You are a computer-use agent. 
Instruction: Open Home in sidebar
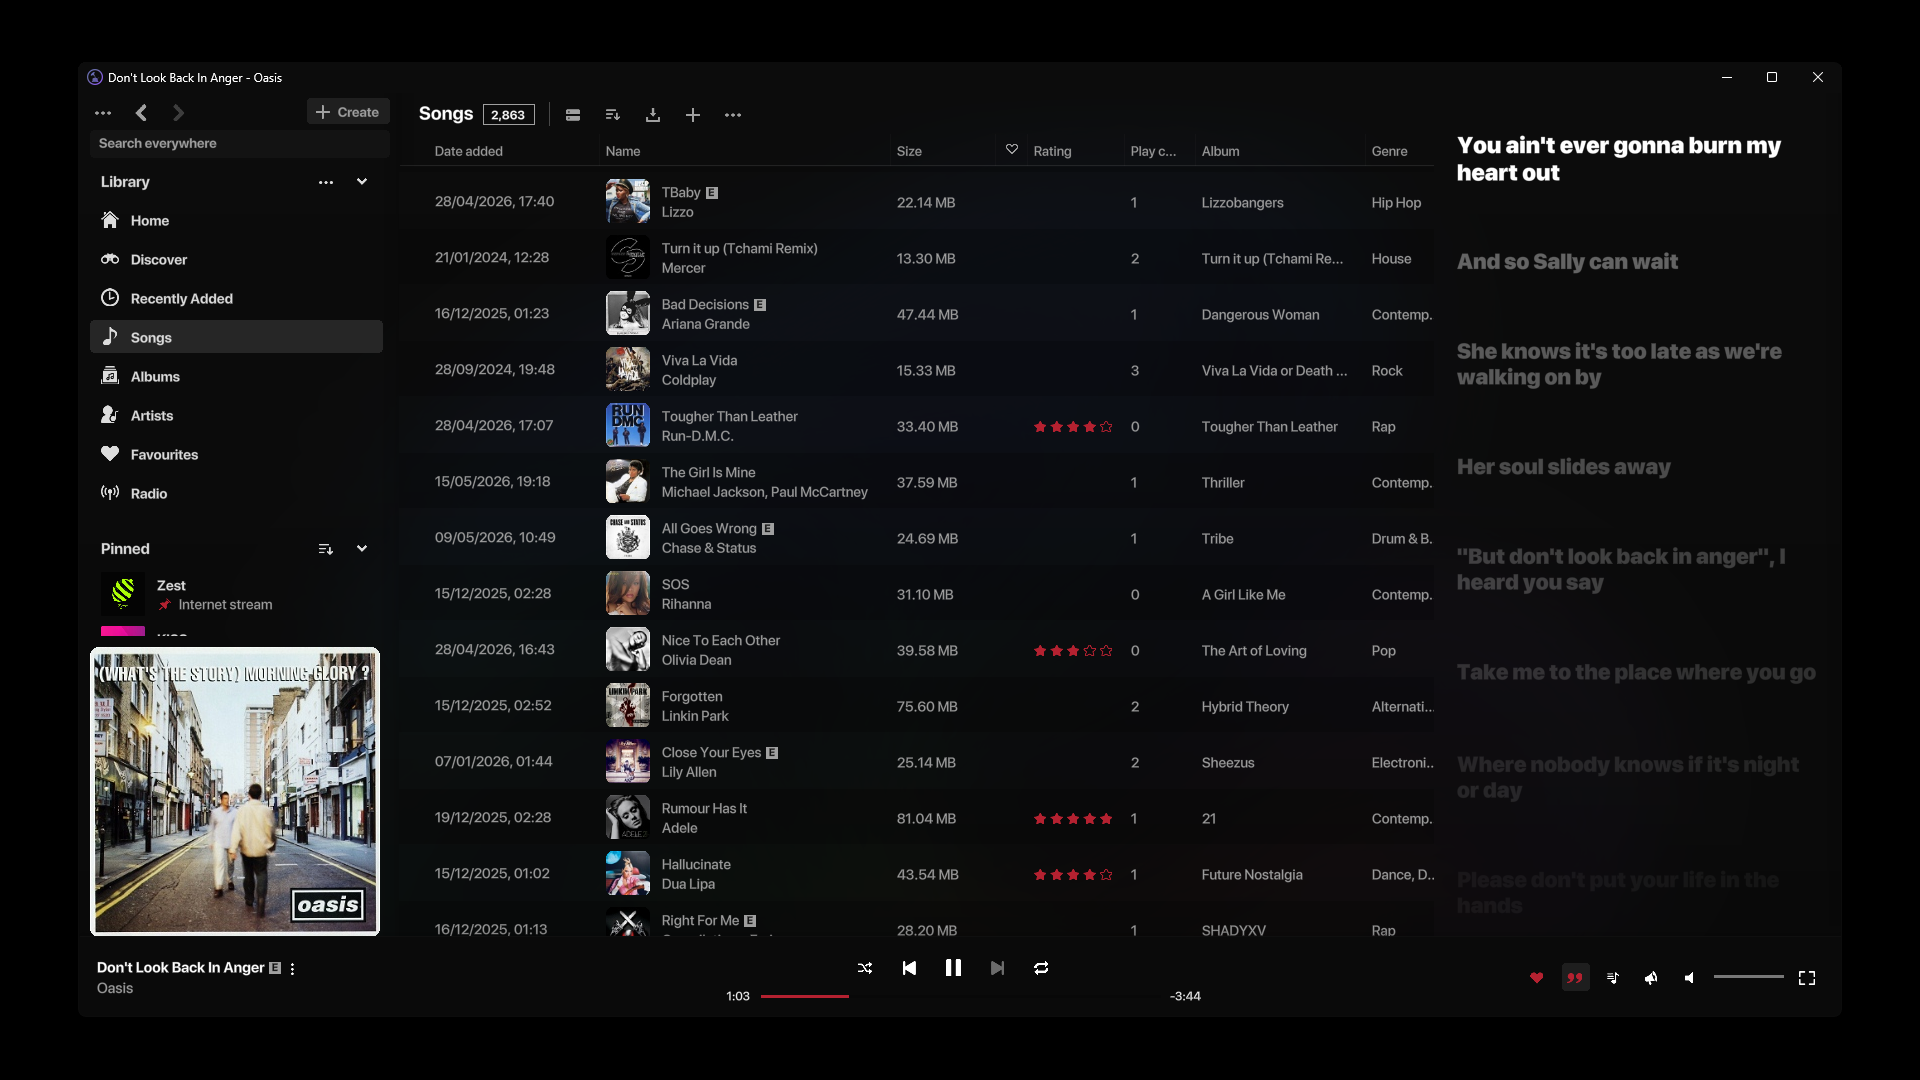236,220
